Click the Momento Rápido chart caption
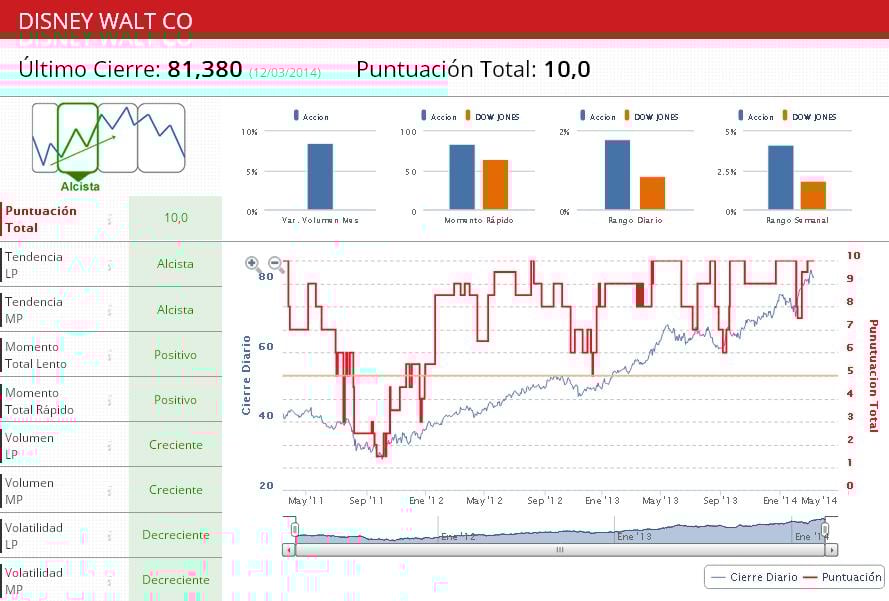This screenshot has width=889, height=601. point(479,220)
